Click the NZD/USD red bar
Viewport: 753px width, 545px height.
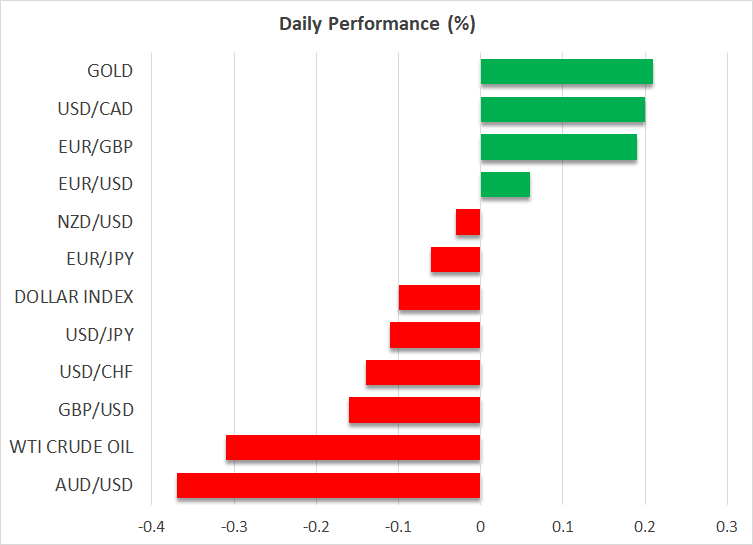pos(468,222)
